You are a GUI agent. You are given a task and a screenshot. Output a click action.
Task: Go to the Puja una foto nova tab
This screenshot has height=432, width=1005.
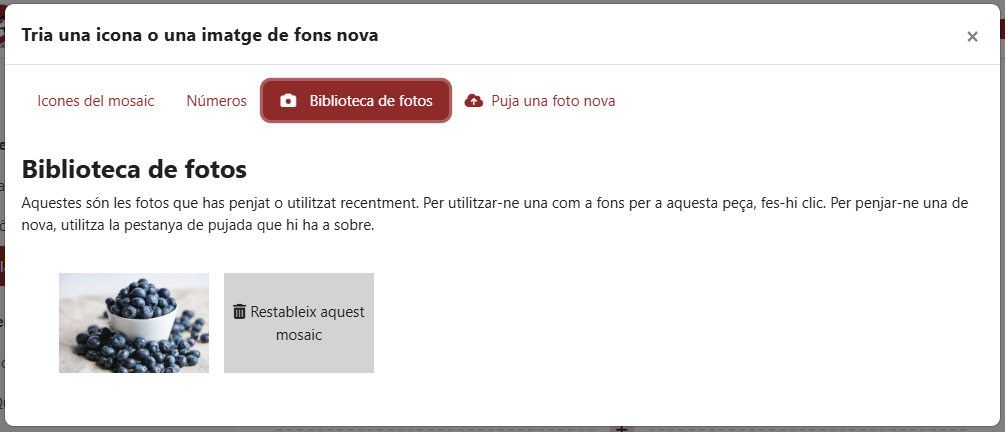pyautogui.click(x=552, y=101)
